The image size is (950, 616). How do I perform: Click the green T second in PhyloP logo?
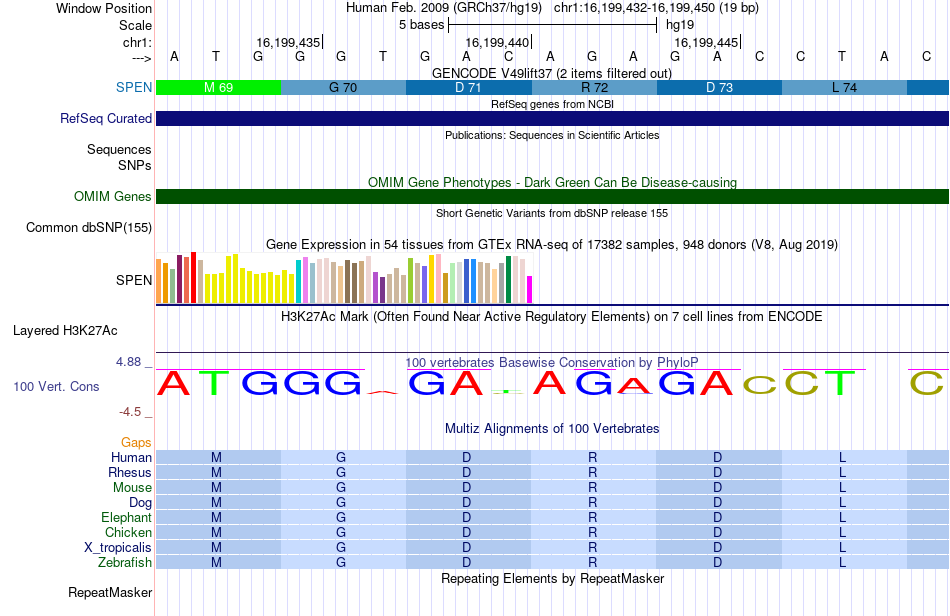[214, 383]
